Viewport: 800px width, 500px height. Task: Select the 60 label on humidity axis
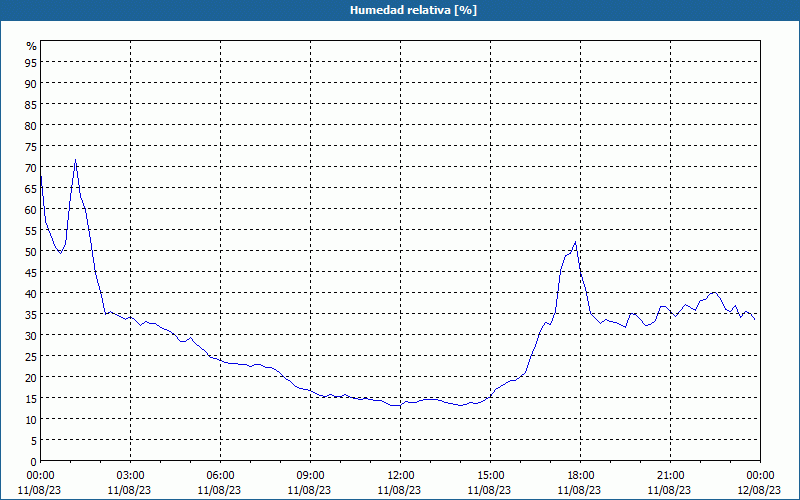coord(31,210)
